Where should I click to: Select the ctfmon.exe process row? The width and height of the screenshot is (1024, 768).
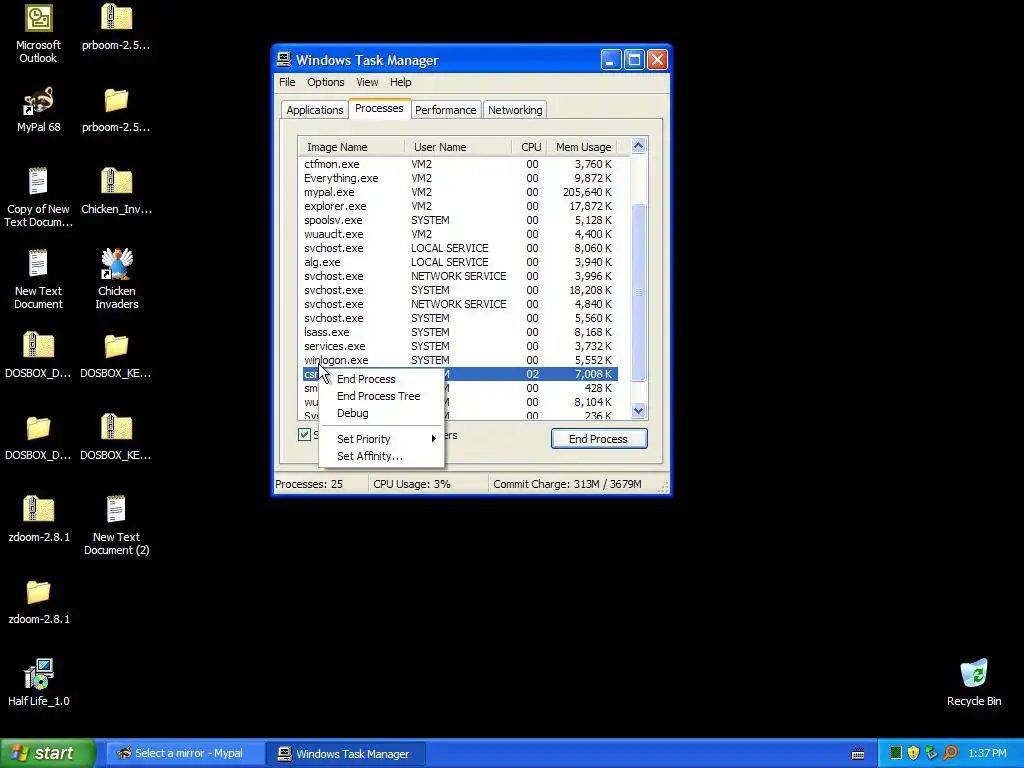[x=460, y=164]
